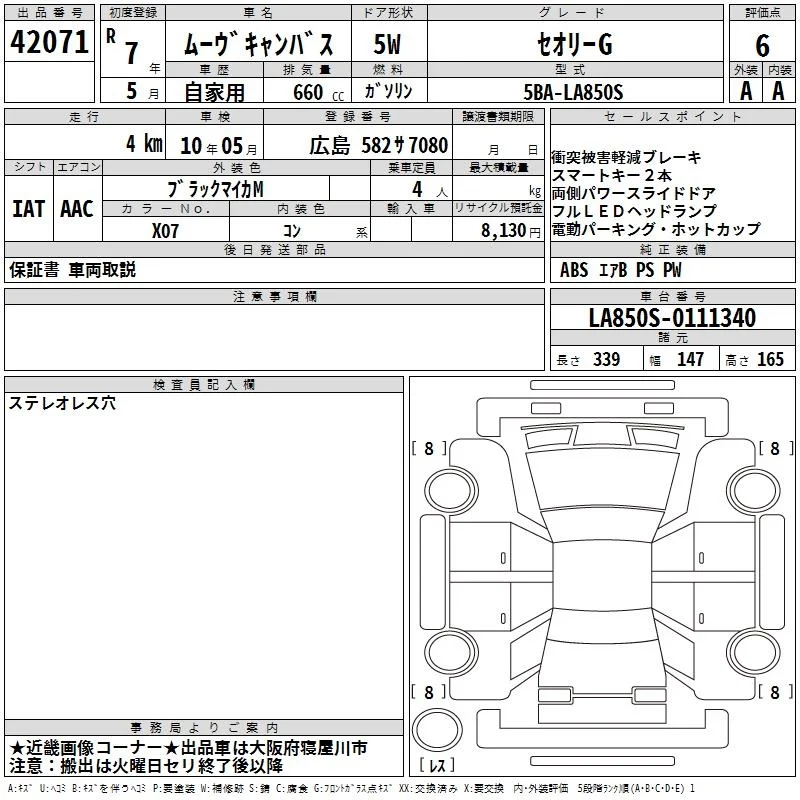This screenshot has height=800, width=800.
Task: Click the roof panel in the car diagram
Action: click(602, 577)
